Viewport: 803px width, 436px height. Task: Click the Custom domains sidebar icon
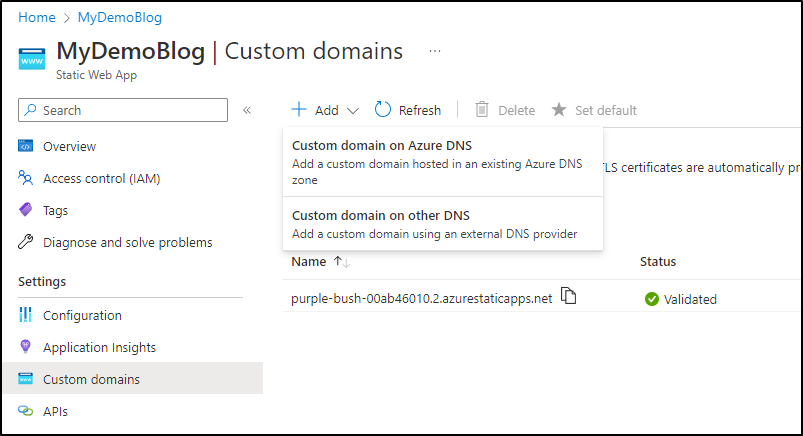pyautogui.click(x=26, y=379)
